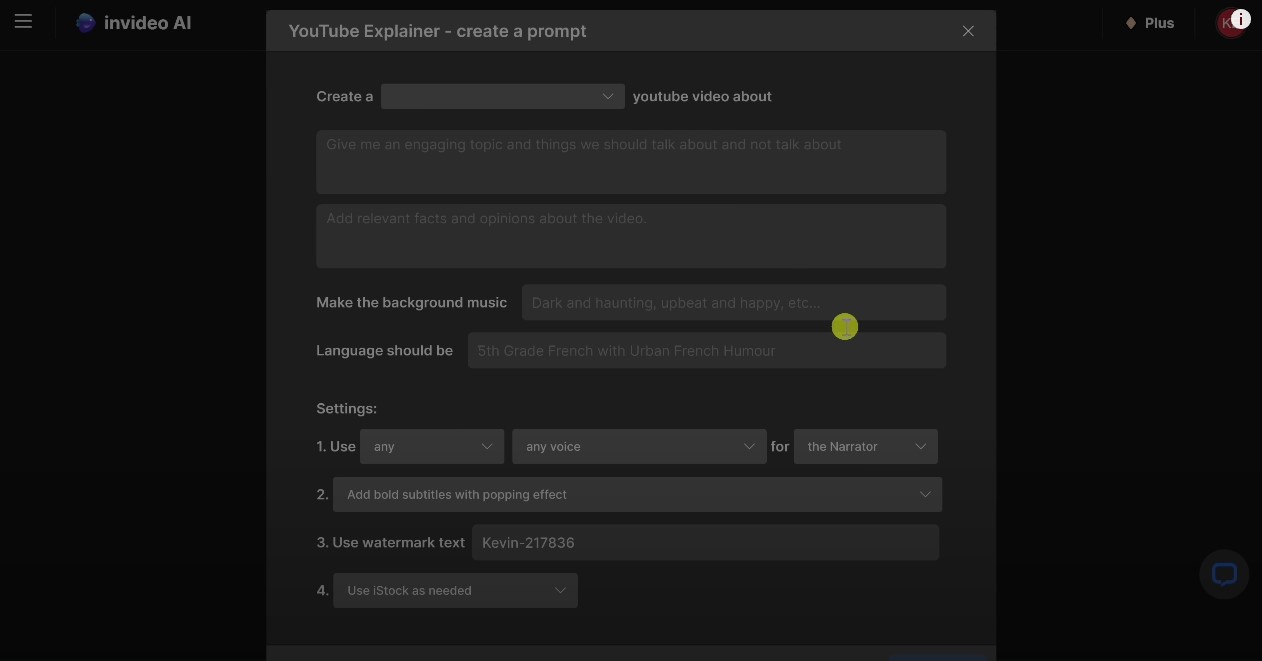Click the engaging topic text area
Image resolution: width=1262 pixels, height=661 pixels.
coord(631,161)
